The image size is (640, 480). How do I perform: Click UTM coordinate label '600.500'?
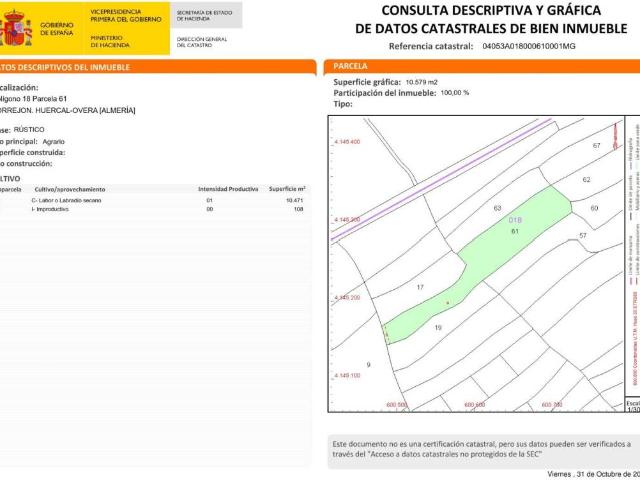click(x=397, y=404)
